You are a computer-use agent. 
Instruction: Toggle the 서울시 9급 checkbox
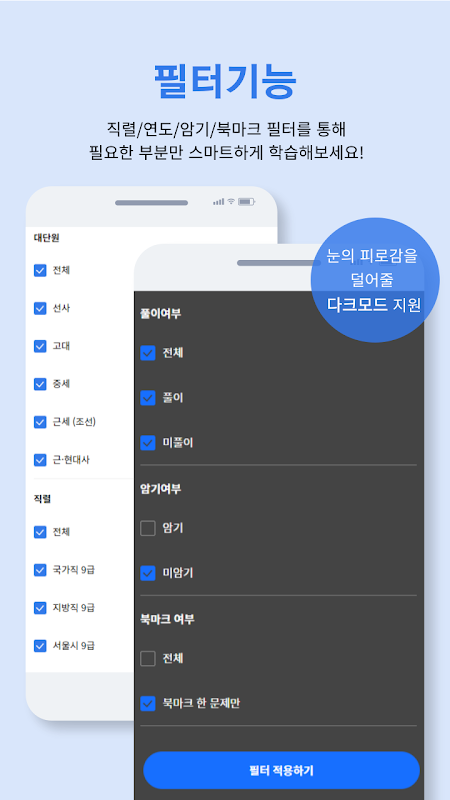(x=40, y=646)
